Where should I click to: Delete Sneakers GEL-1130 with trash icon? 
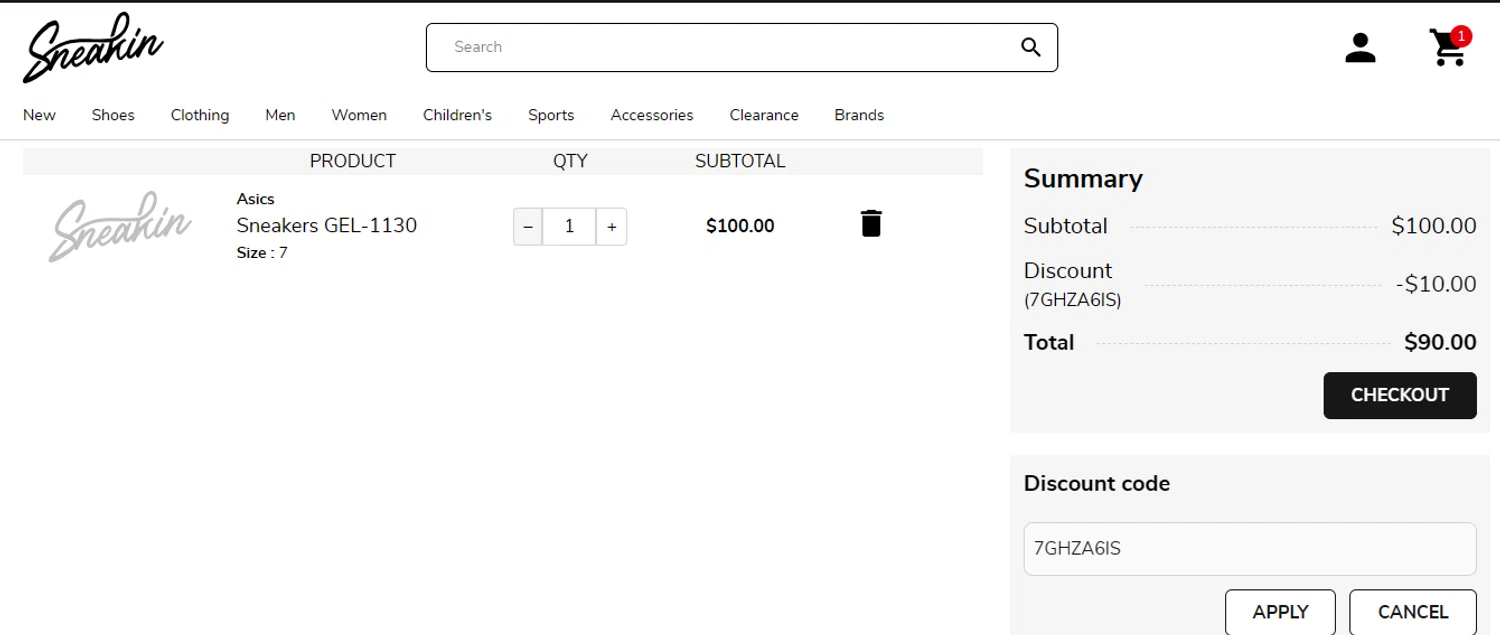(871, 224)
